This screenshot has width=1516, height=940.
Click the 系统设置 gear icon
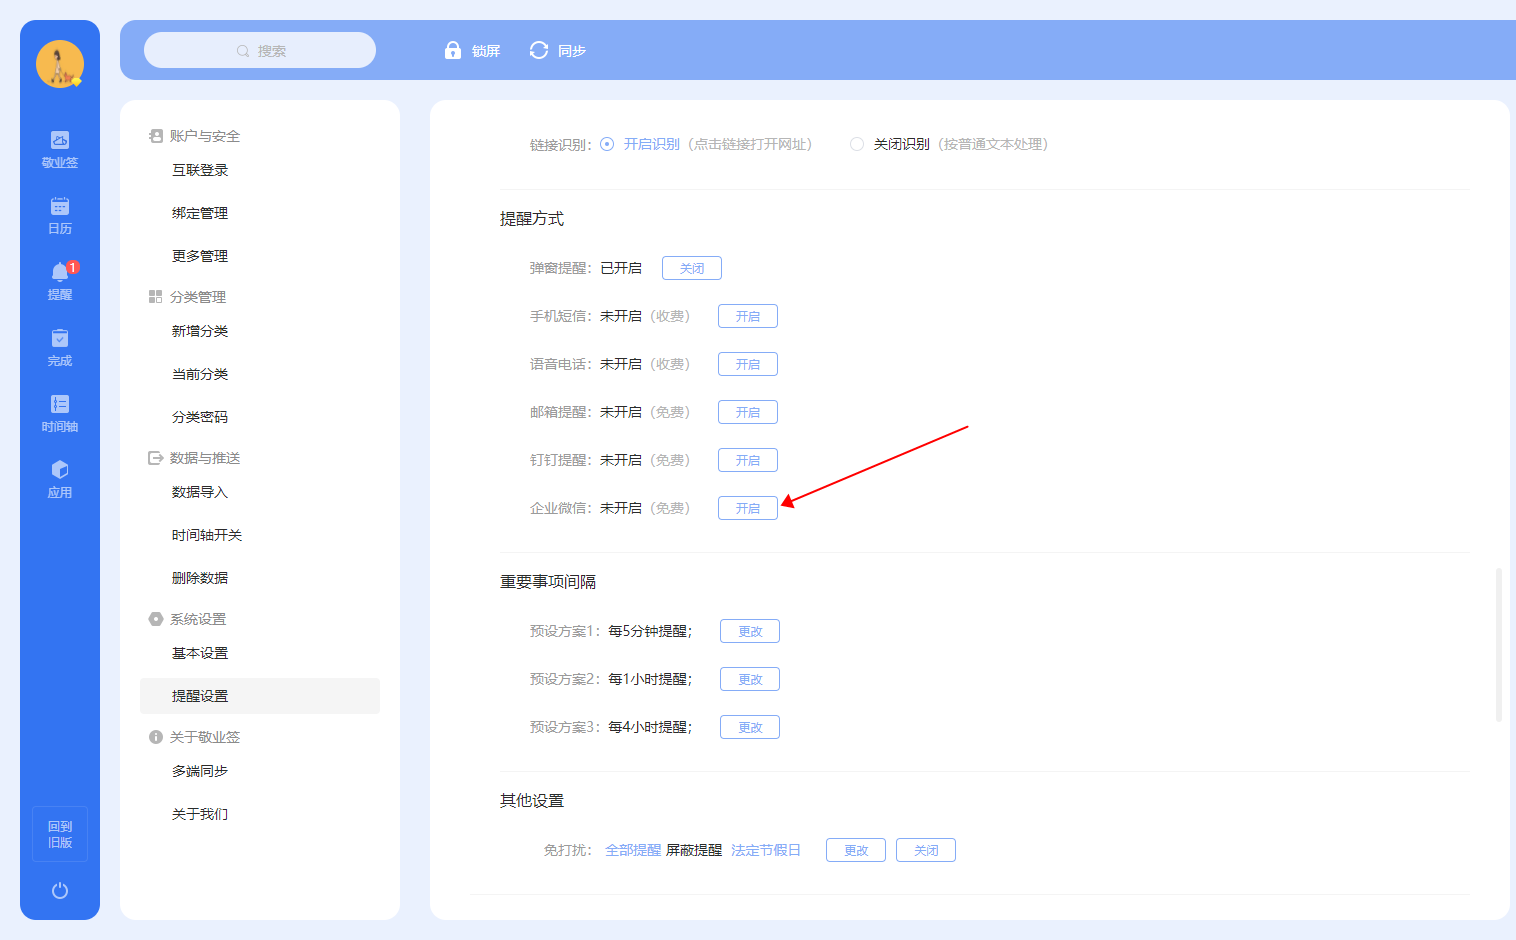(155, 619)
